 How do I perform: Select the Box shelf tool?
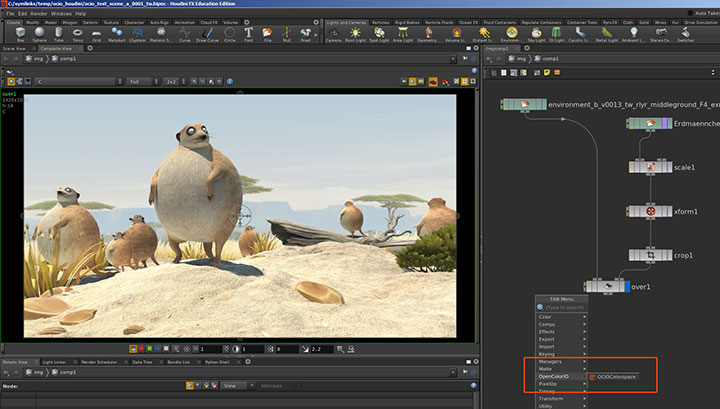(20, 34)
